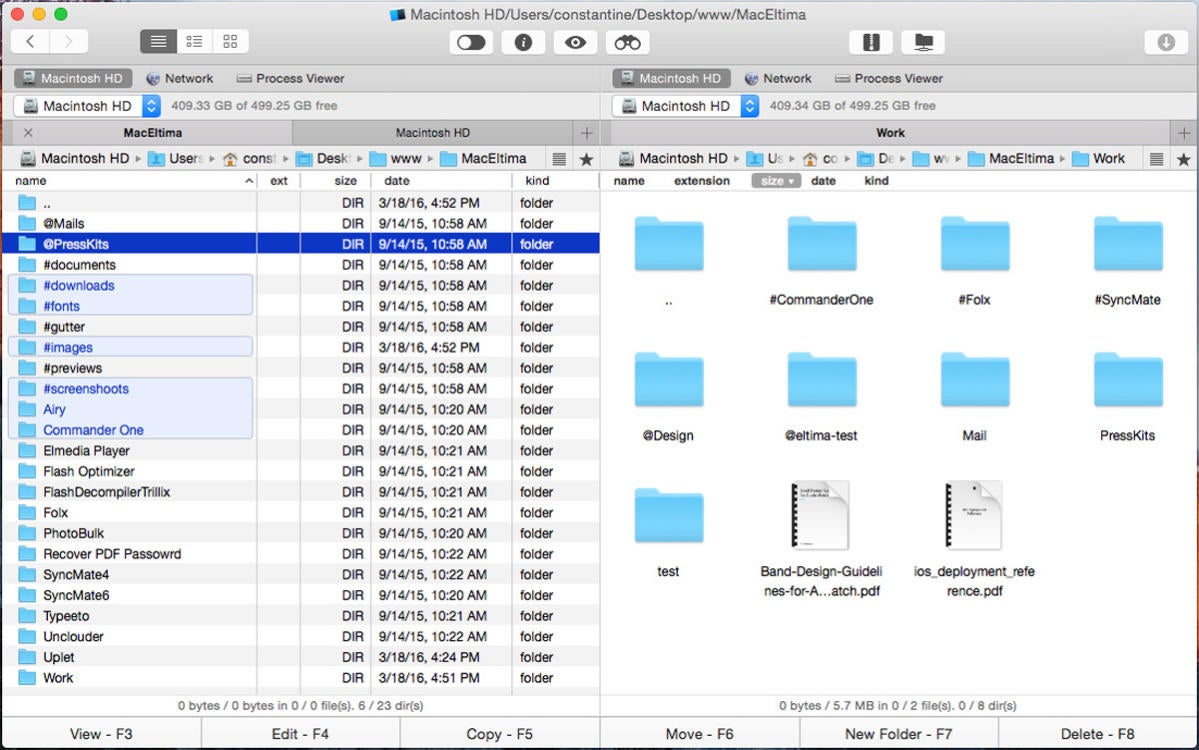Image resolution: width=1199 pixels, height=750 pixels.
Task: Add new tab in left pane
Action: coord(587,133)
